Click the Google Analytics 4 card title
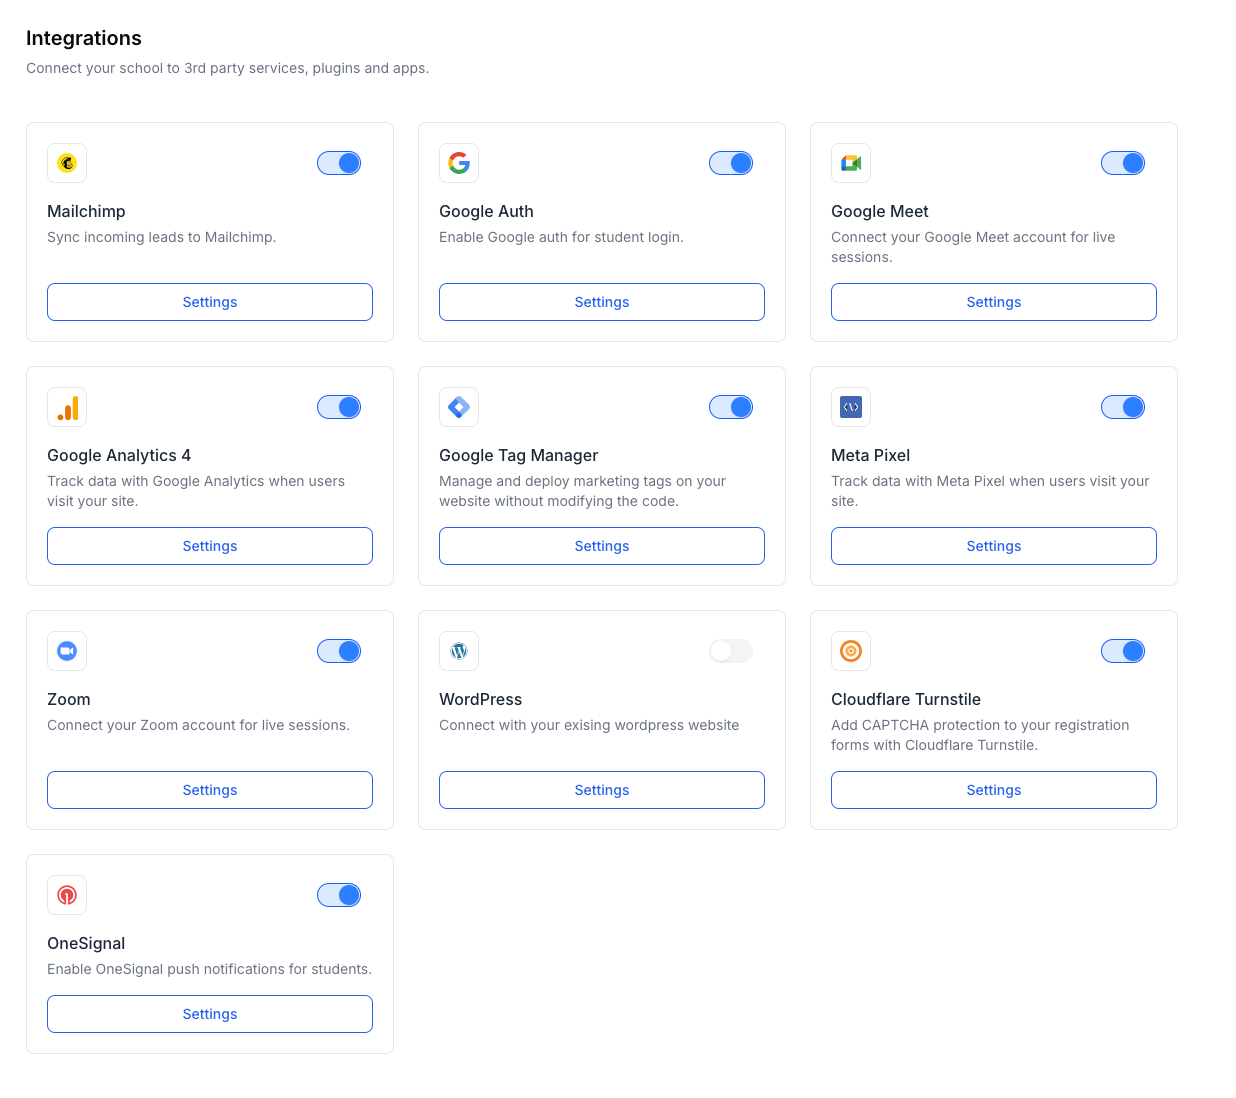Viewport: 1236px width, 1098px height. click(119, 455)
